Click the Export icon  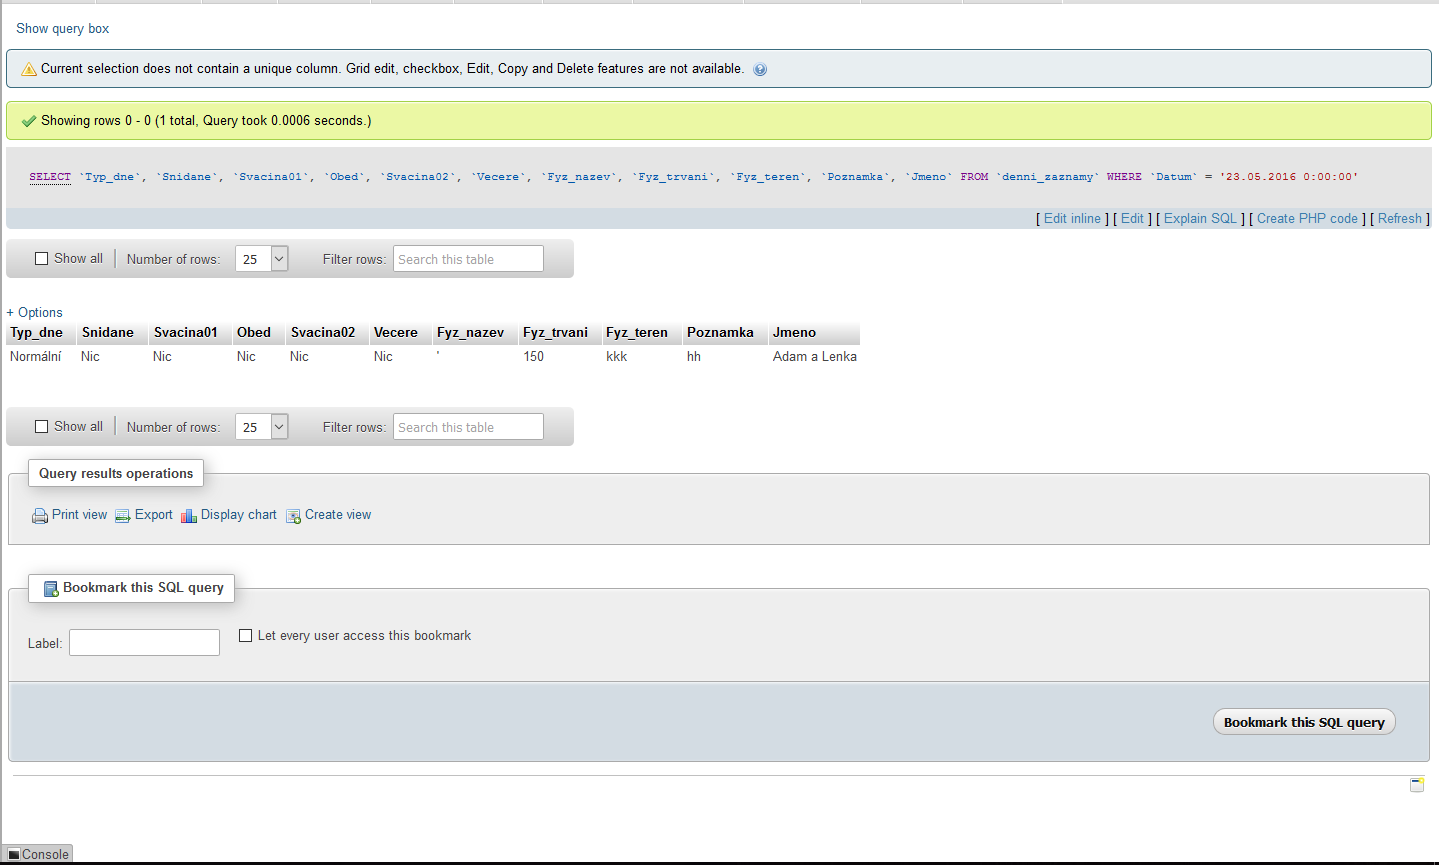point(123,516)
